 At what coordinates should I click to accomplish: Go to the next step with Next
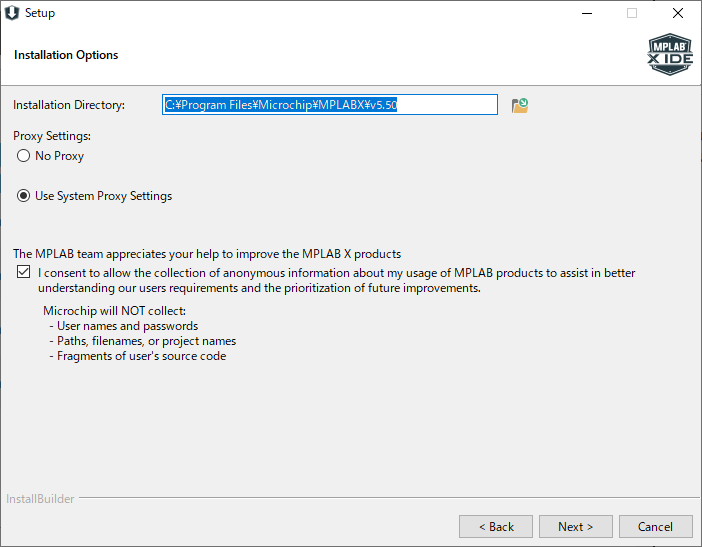click(576, 526)
